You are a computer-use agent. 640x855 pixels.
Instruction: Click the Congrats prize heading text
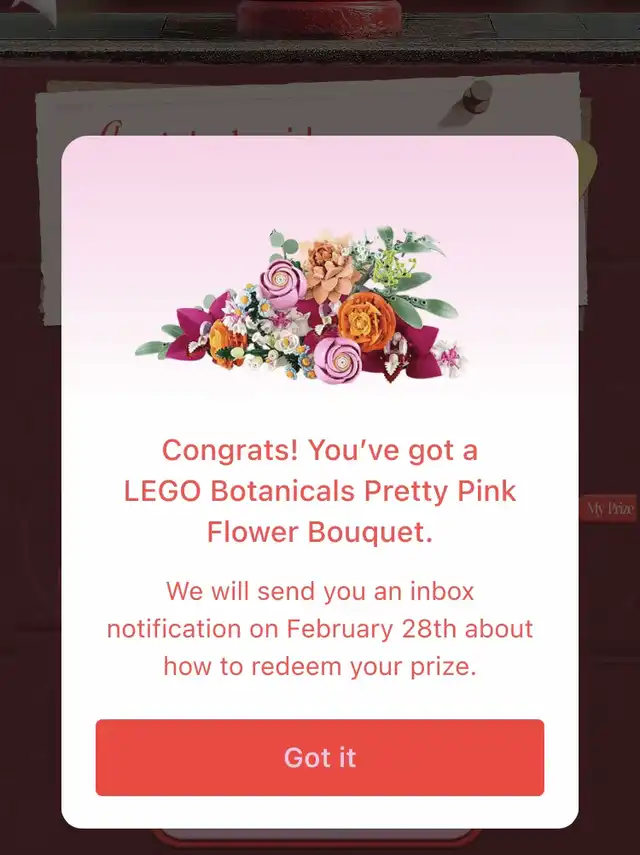click(320, 491)
